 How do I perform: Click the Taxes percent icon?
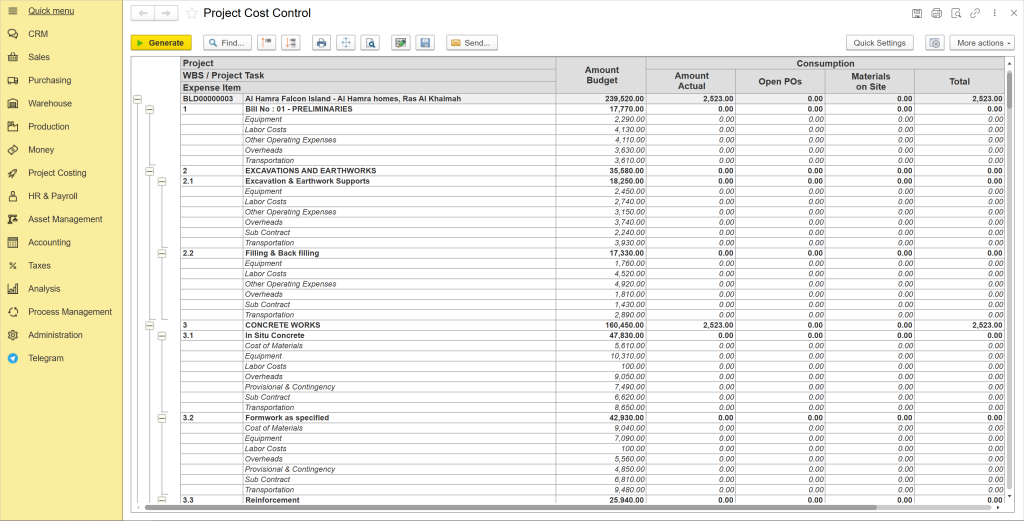click(x=12, y=266)
